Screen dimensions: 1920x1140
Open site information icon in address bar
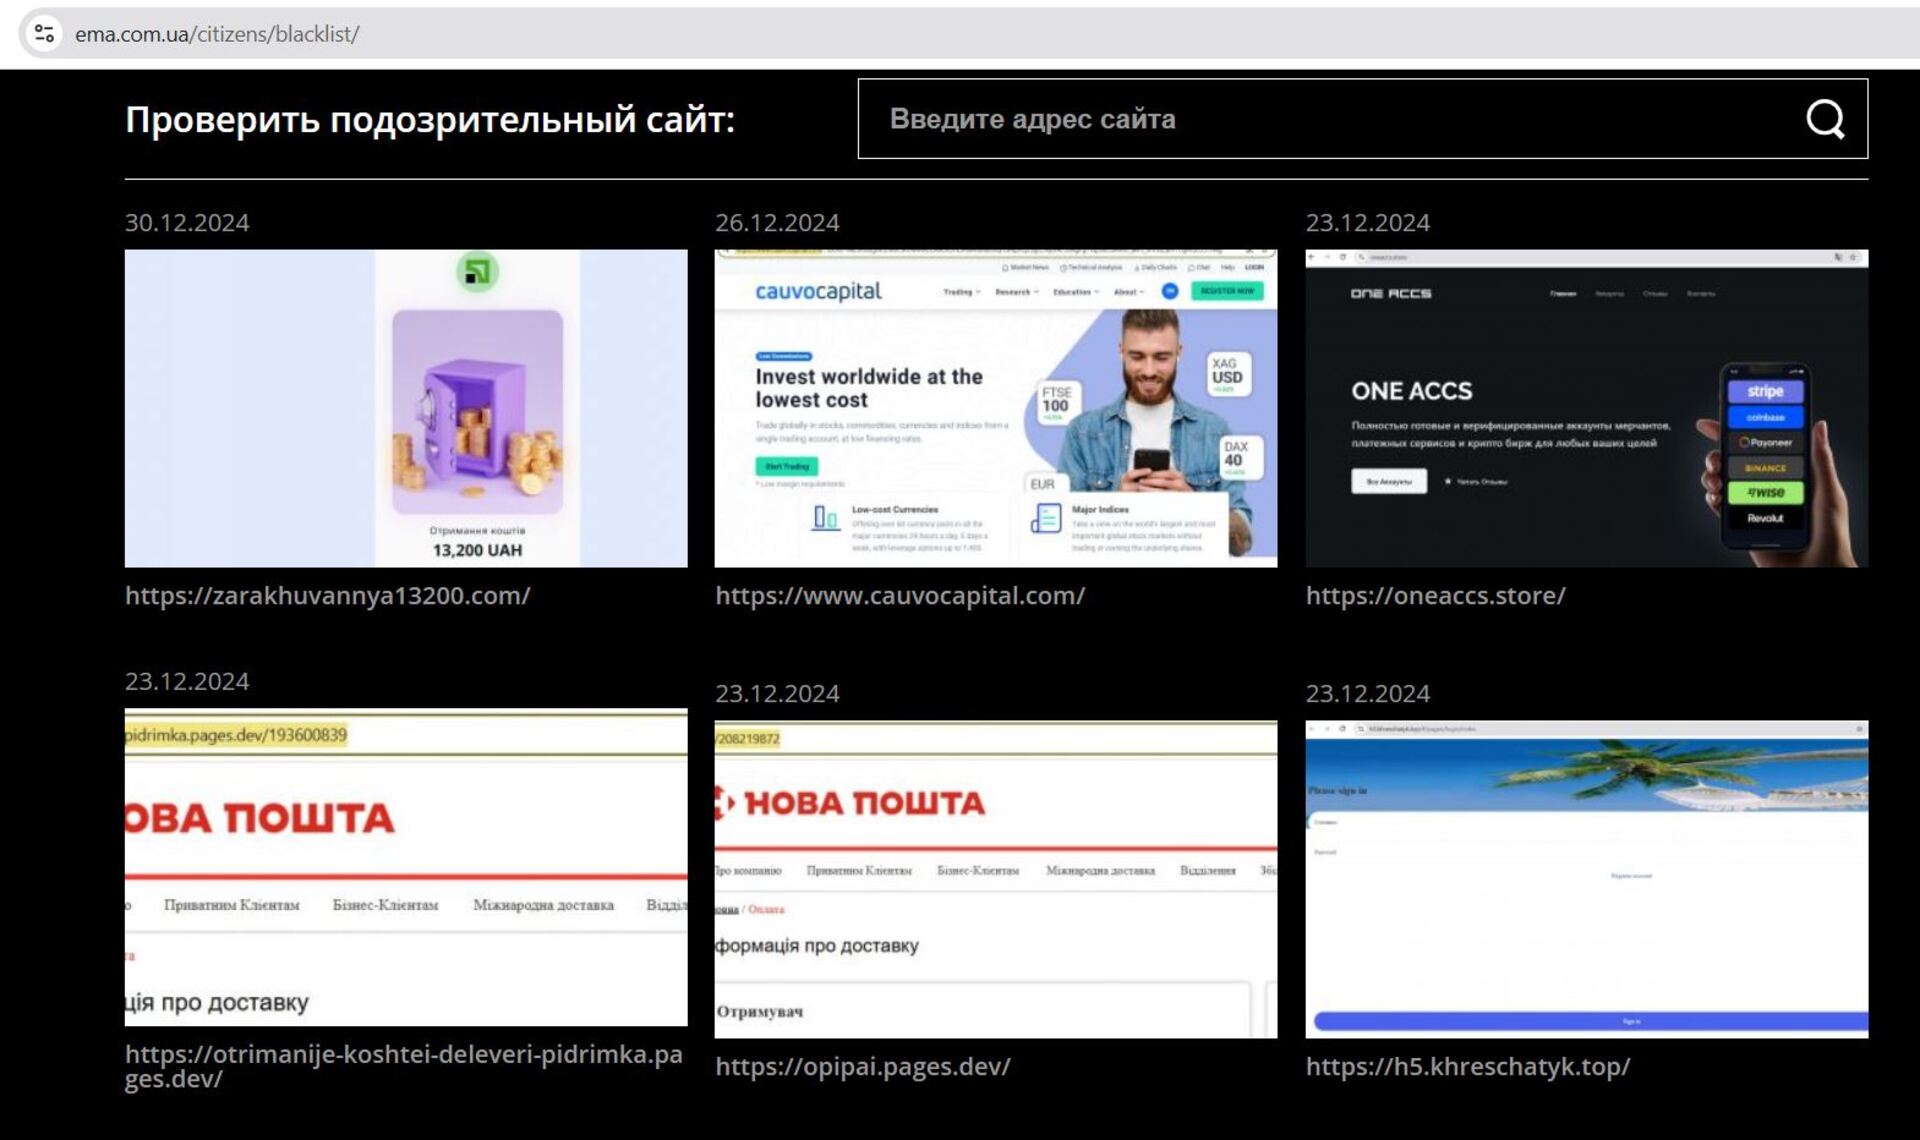coord(44,34)
